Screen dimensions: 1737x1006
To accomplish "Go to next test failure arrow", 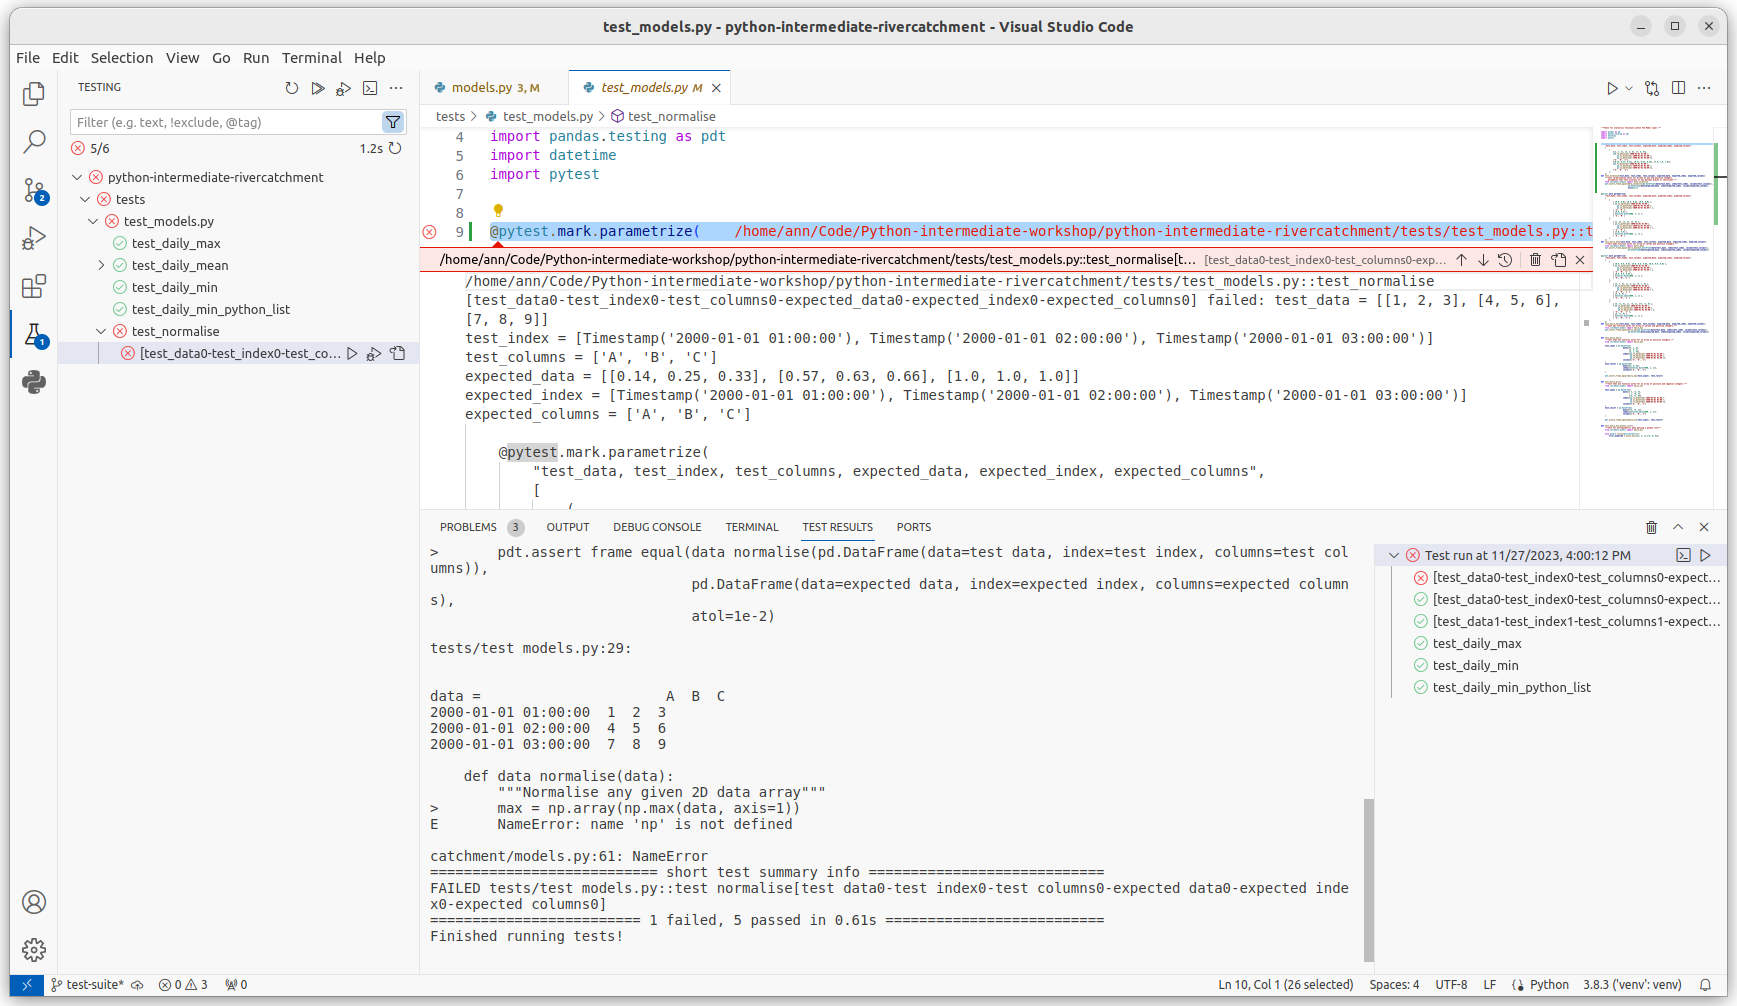I will coord(1483,260).
